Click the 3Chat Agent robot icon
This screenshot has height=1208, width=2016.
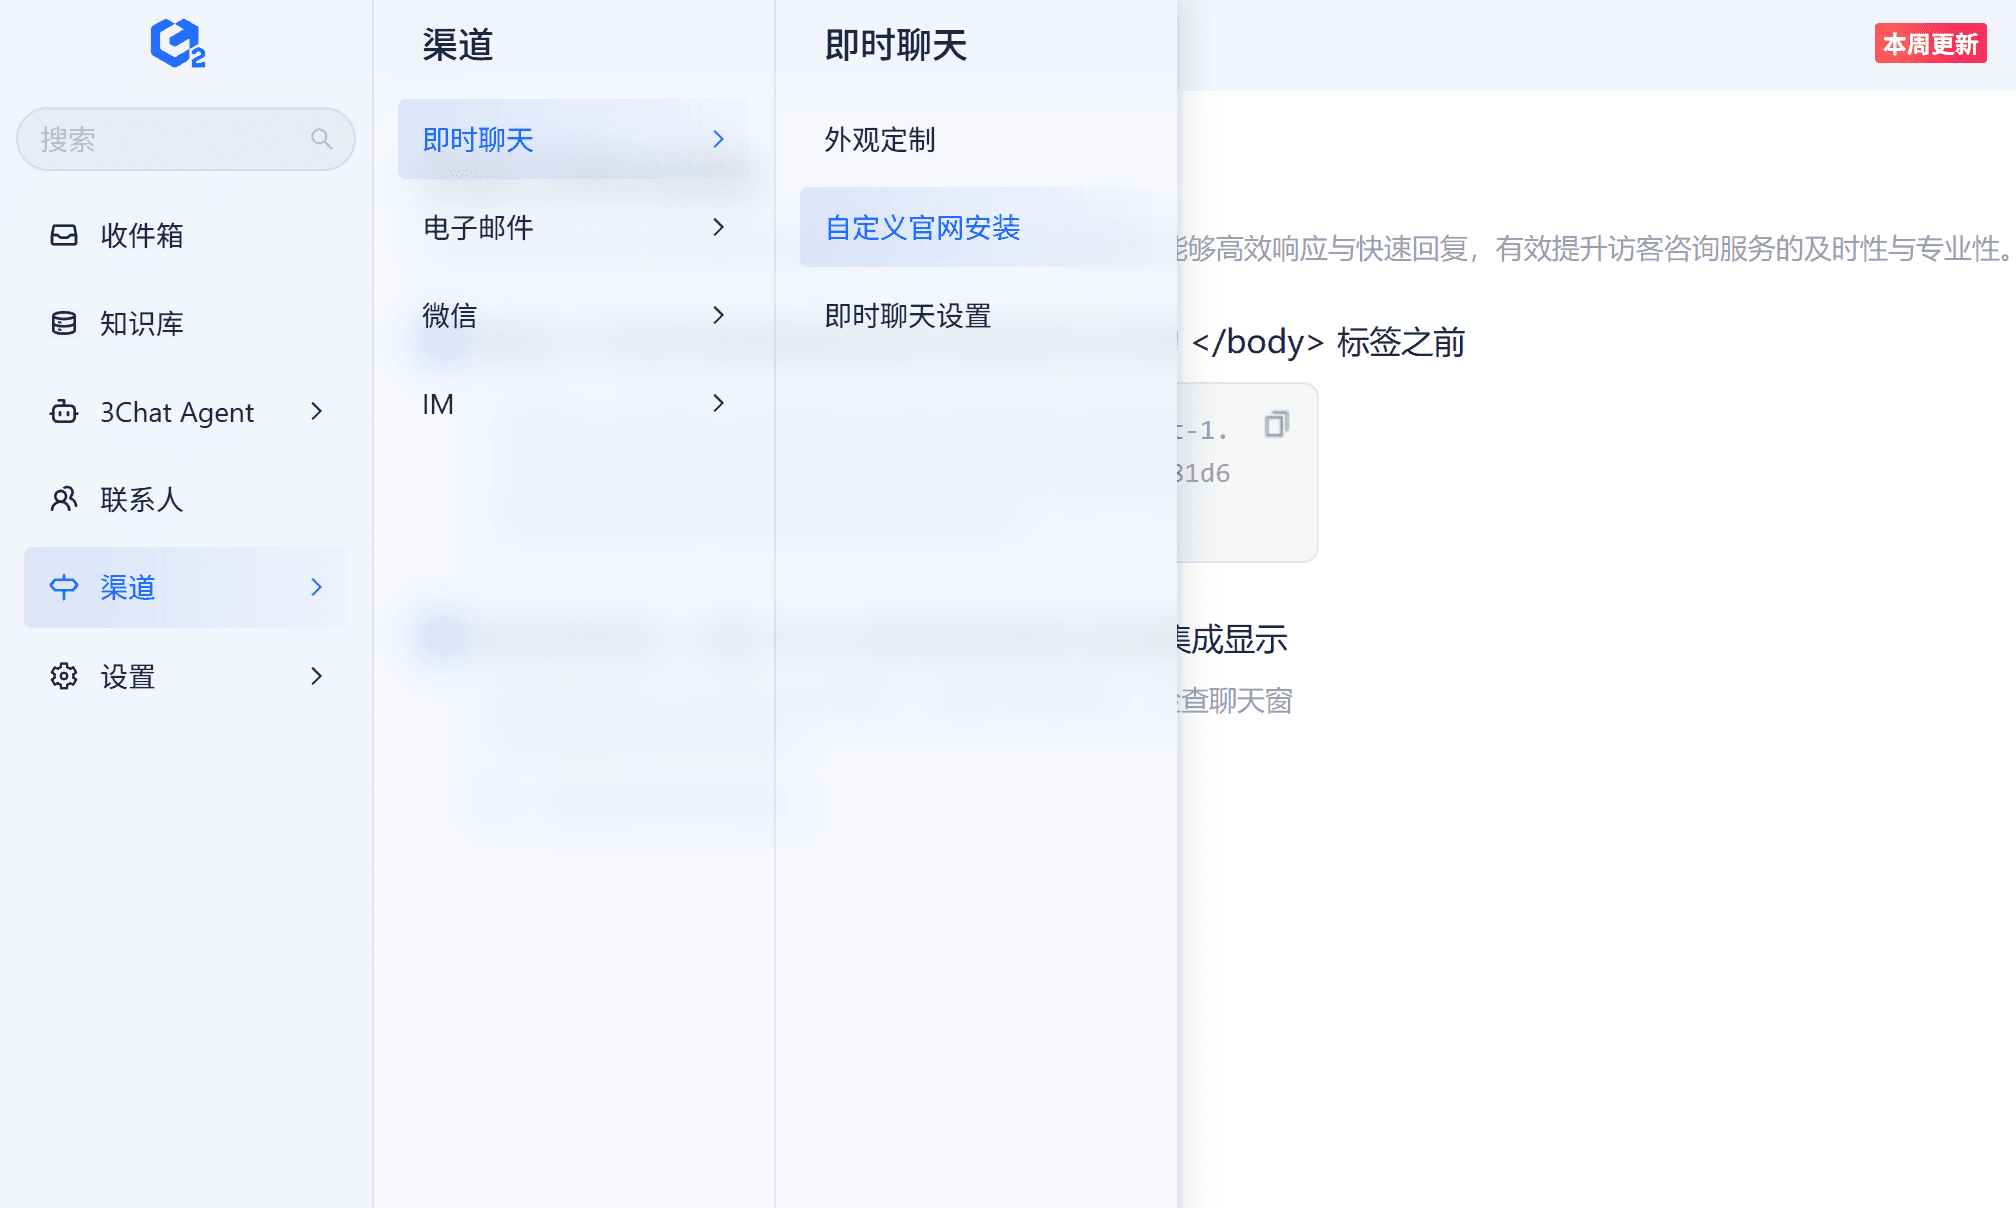[x=64, y=411]
